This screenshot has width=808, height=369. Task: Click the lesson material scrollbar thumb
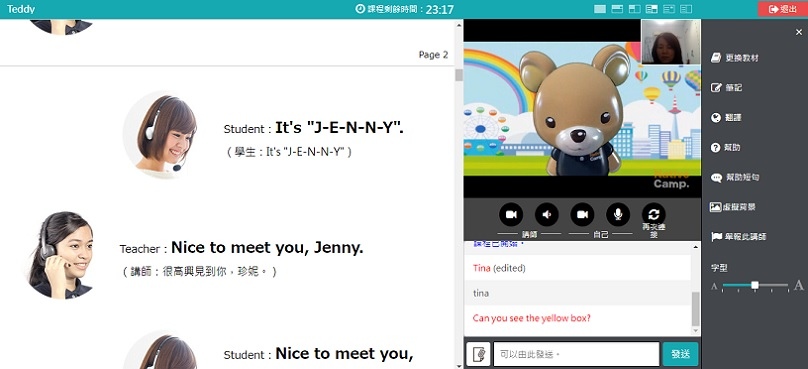[x=459, y=75]
